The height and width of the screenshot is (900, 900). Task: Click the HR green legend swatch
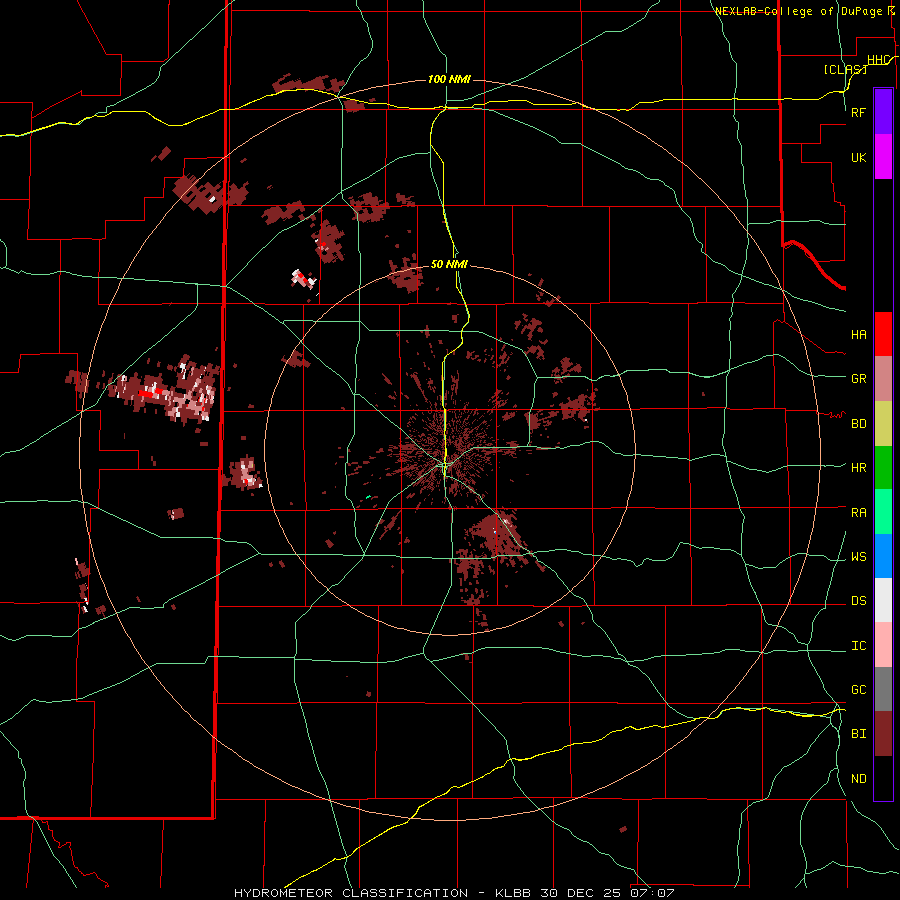pos(883,468)
